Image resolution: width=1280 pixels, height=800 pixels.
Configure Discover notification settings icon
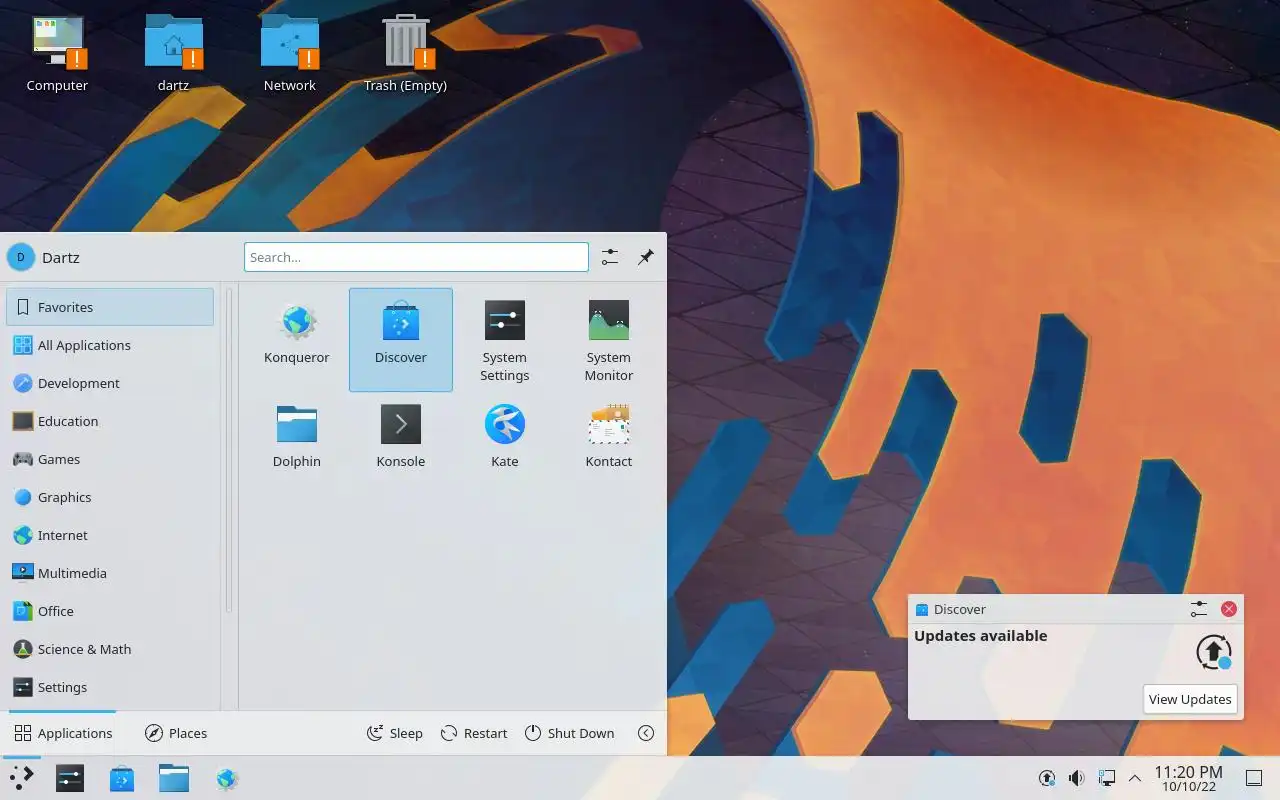coord(1199,609)
